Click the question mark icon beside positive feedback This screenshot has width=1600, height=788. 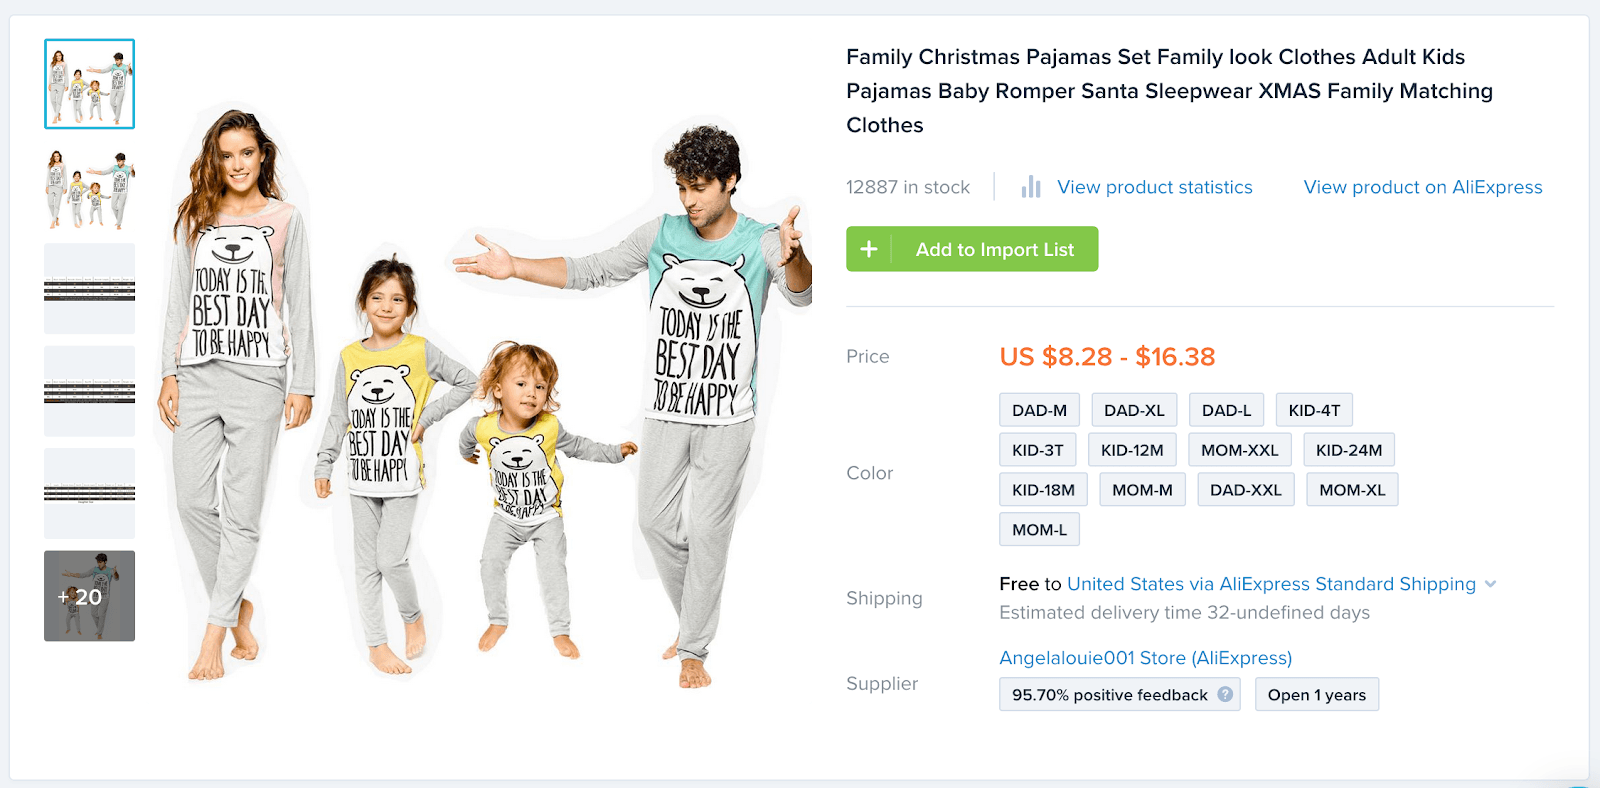1225,694
